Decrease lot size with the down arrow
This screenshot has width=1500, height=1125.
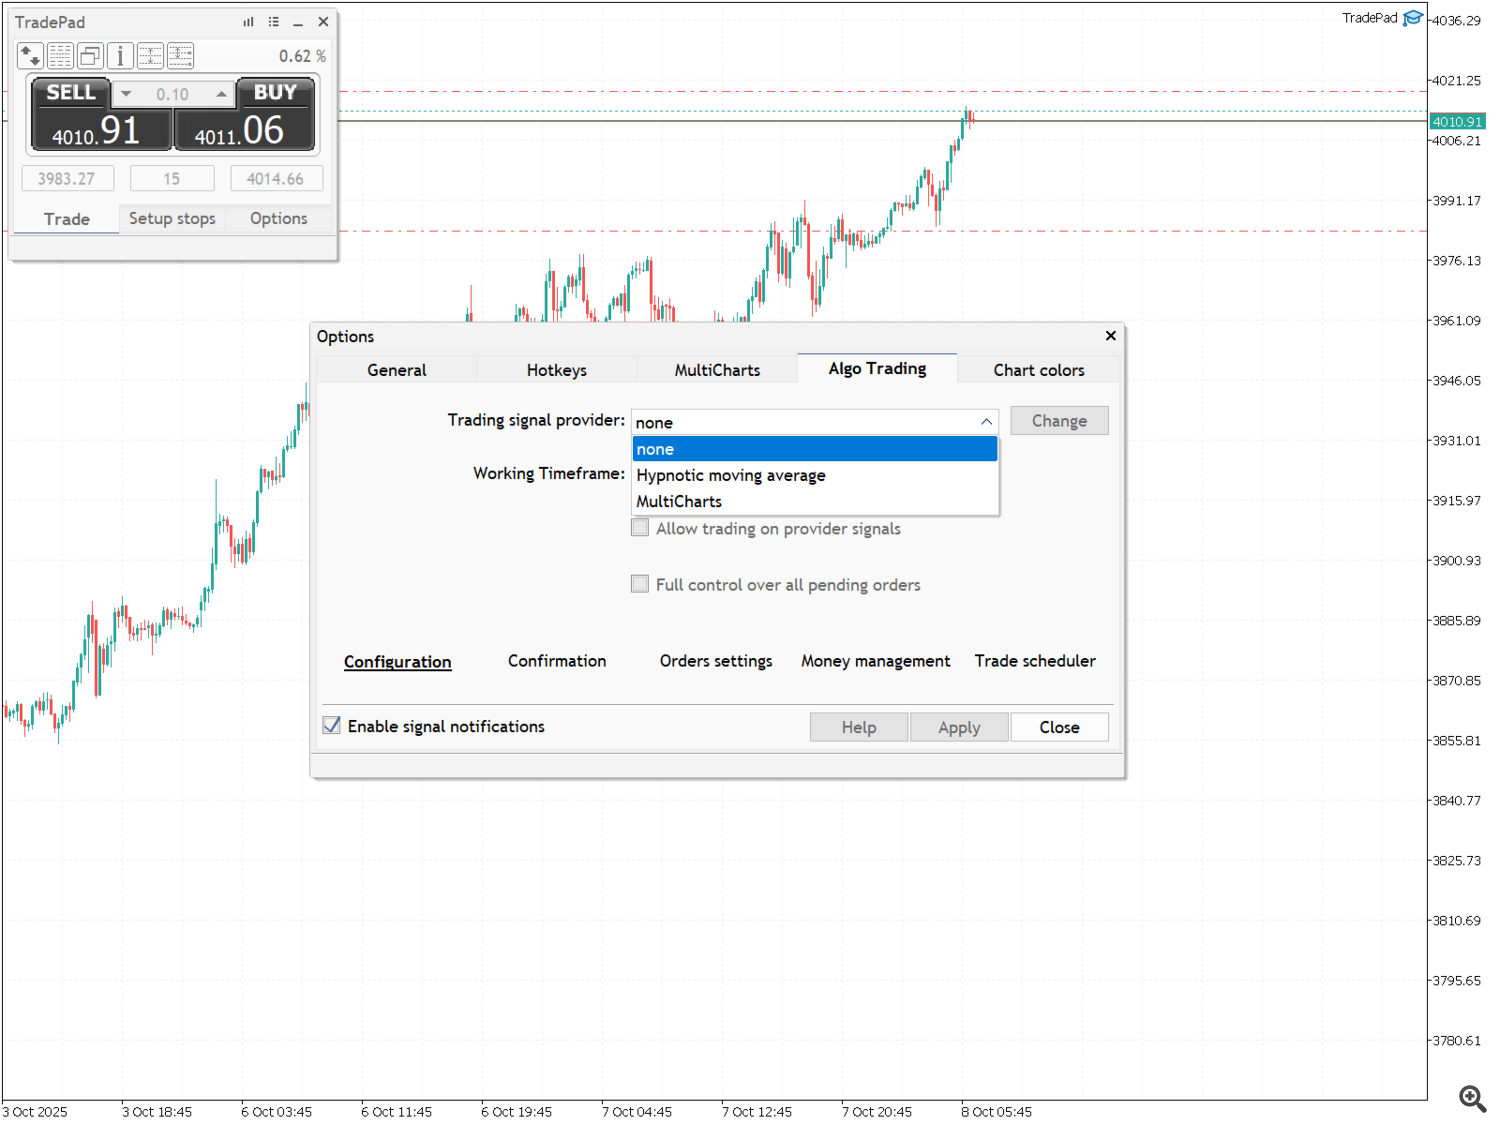[x=126, y=94]
